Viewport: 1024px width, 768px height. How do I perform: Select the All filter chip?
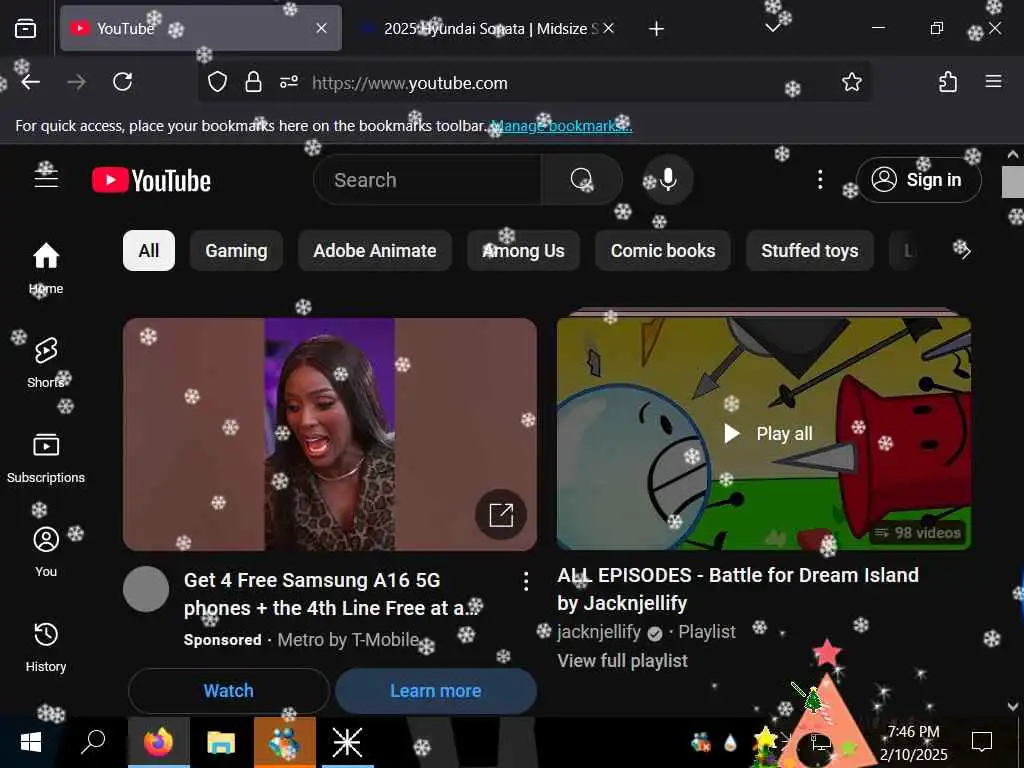pyautogui.click(x=149, y=251)
